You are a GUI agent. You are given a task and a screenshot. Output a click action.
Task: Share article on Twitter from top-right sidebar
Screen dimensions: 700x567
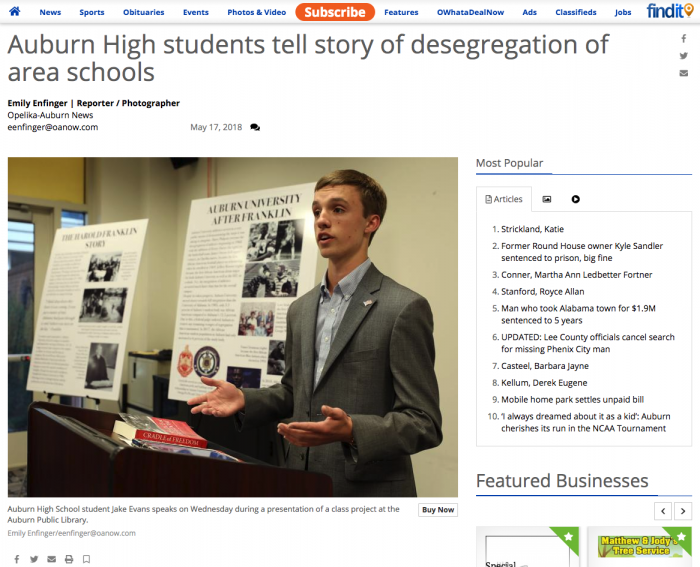pos(683,56)
